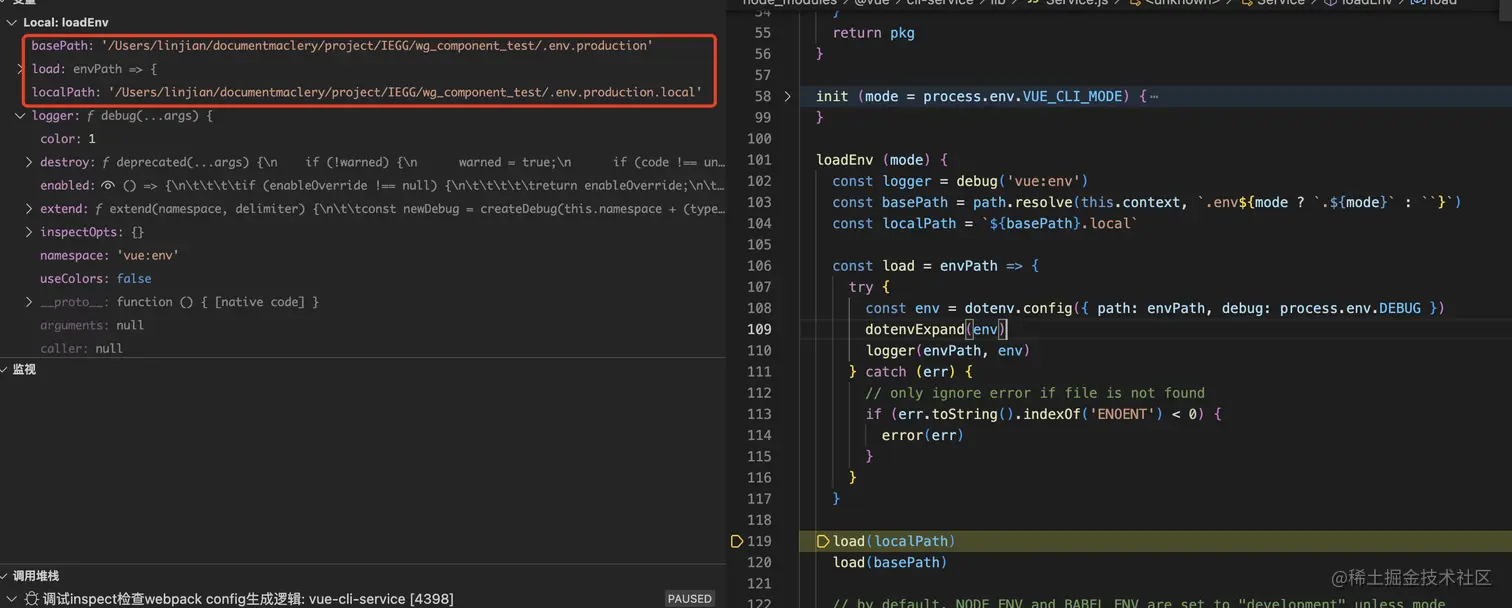
Task: Click dotenvExpand(env) on line 109
Action: (x=936, y=329)
